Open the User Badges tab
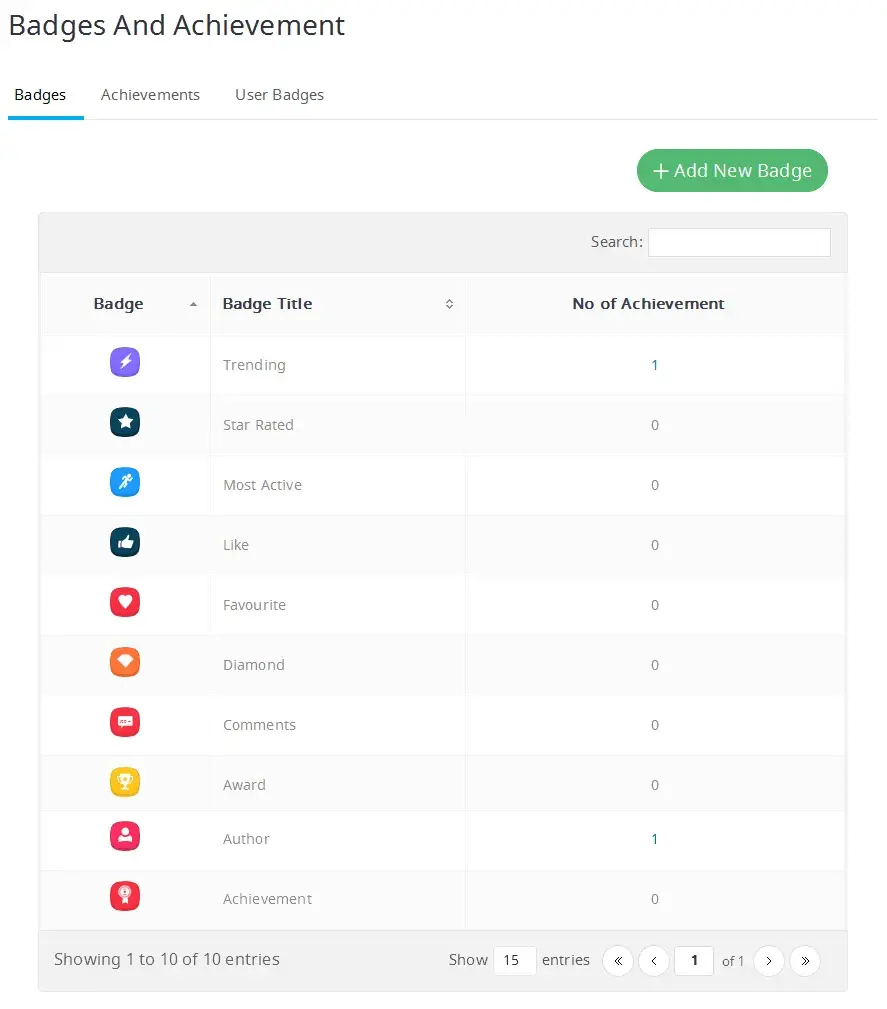Viewport: 887px width, 1009px height. pyautogui.click(x=279, y=95)
